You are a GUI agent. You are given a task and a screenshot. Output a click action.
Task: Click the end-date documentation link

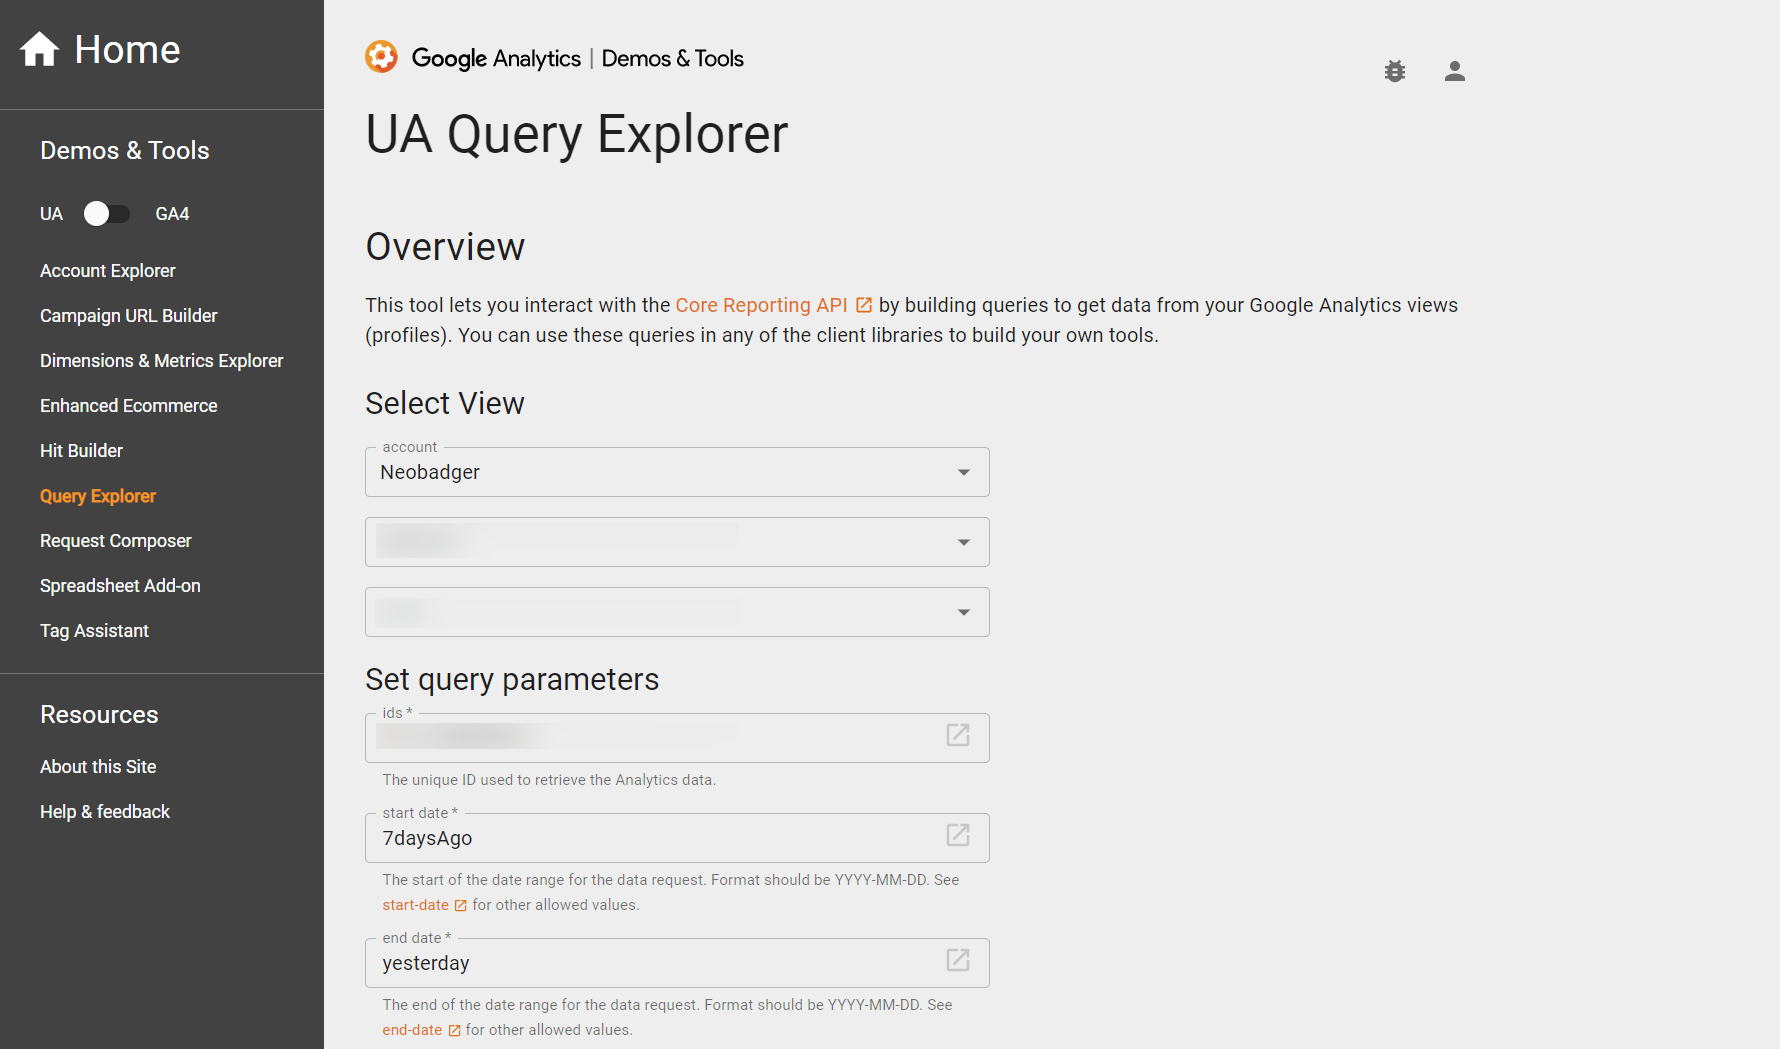coord(411,1029)
